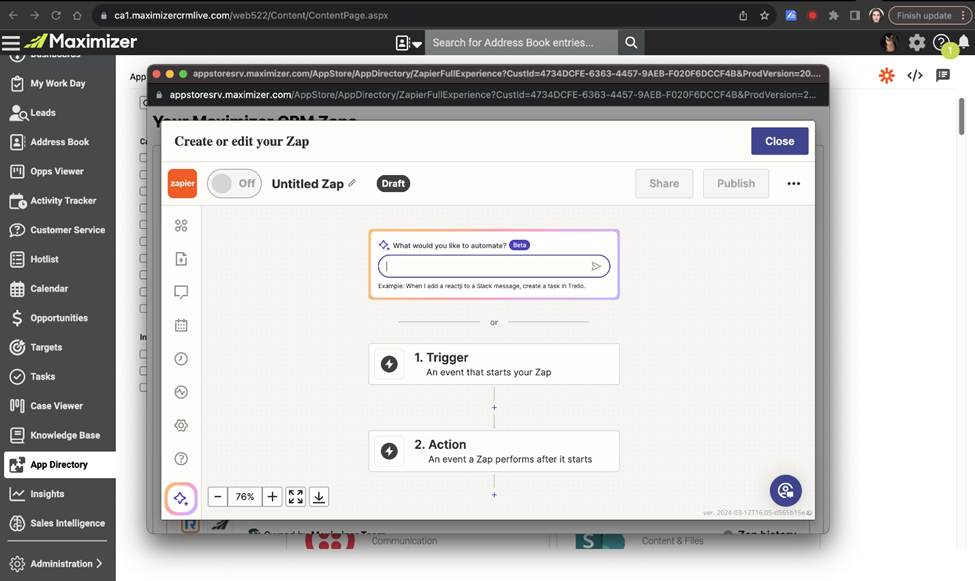Click the code brackets icon in Maximizer
This screenshot has height=581, width=975.
[x=915, y=76]
